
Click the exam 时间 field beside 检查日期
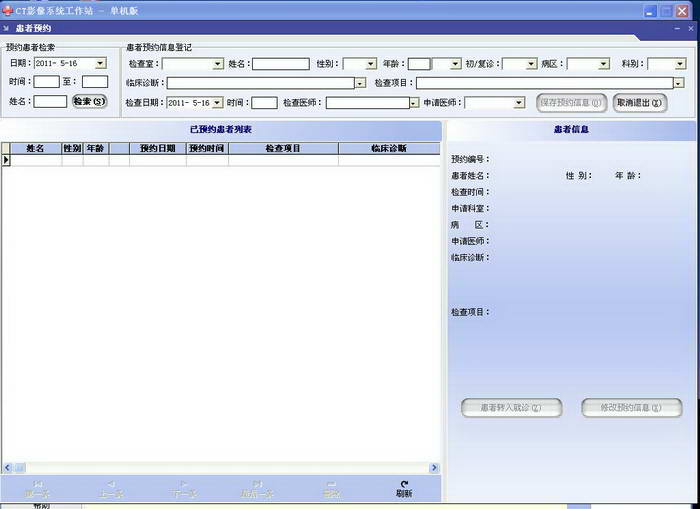(x=264, y=103)
